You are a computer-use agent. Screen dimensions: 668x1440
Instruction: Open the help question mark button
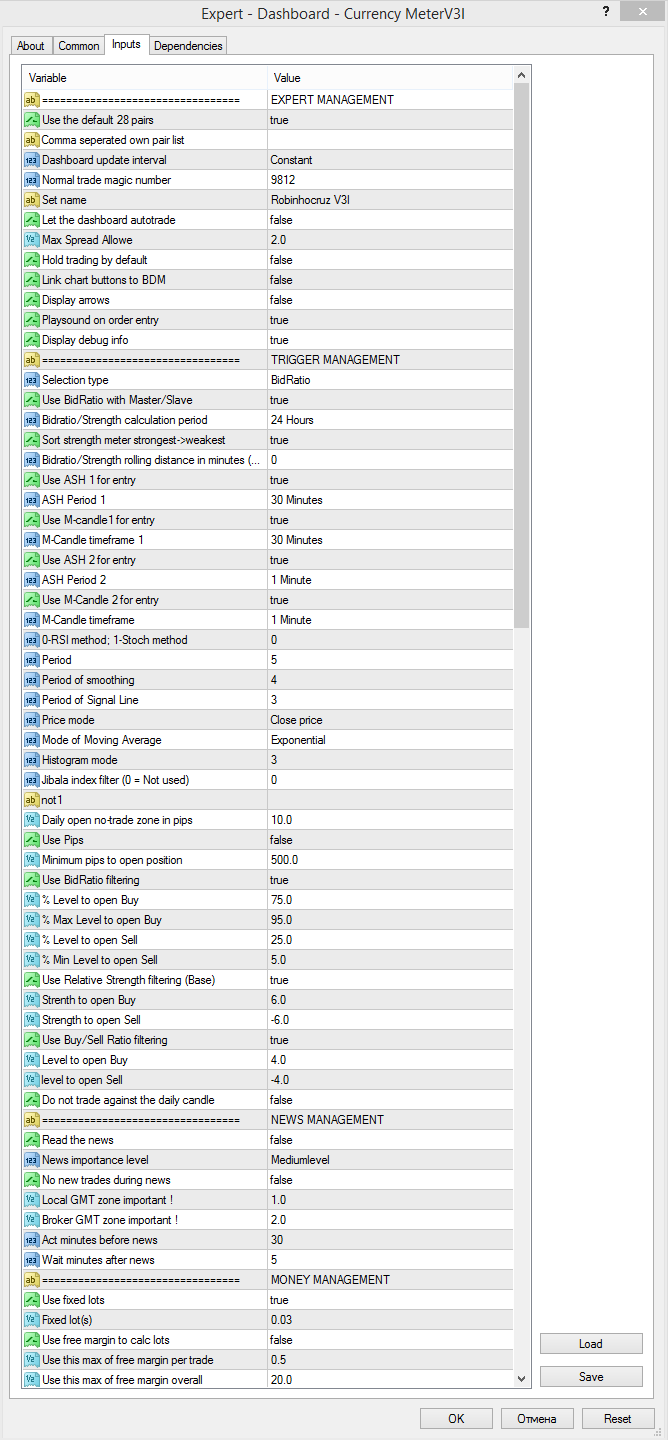606,10
